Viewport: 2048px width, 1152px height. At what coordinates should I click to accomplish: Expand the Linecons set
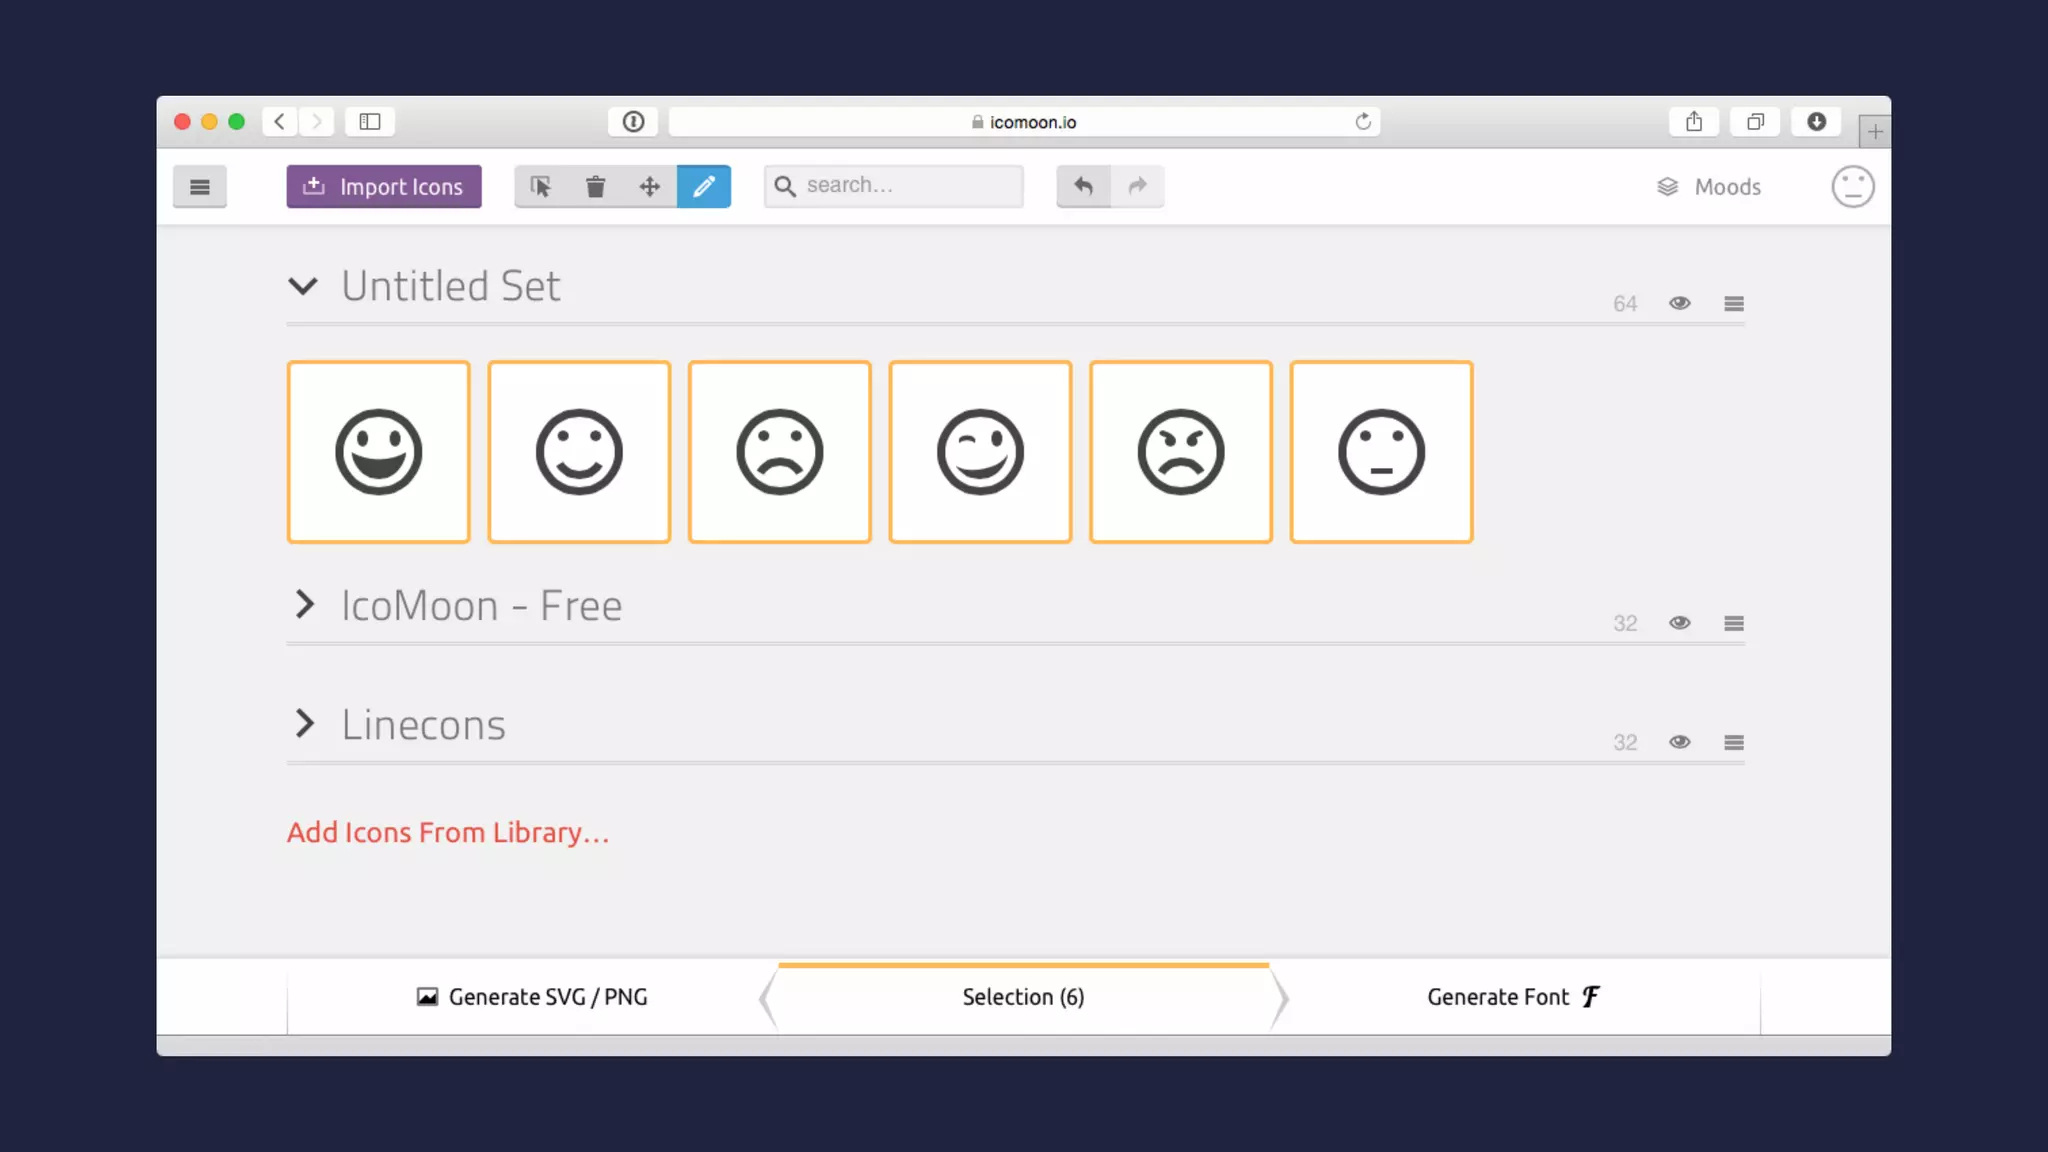(305, 723)
